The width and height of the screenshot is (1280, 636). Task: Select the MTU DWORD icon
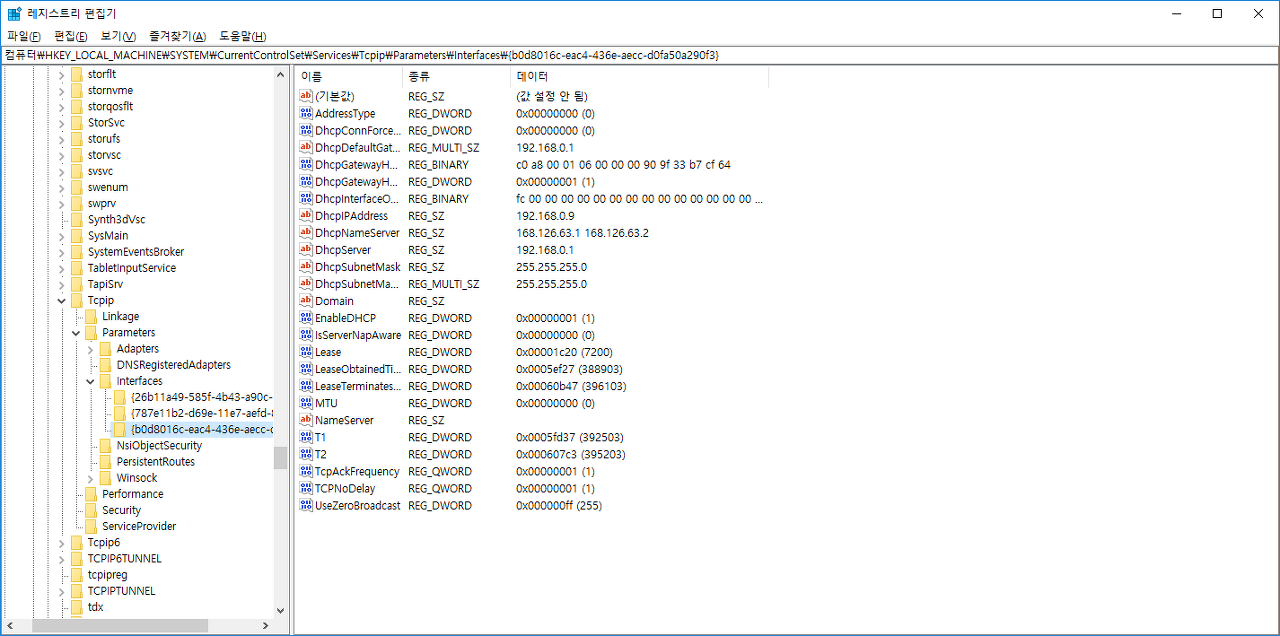307,403
